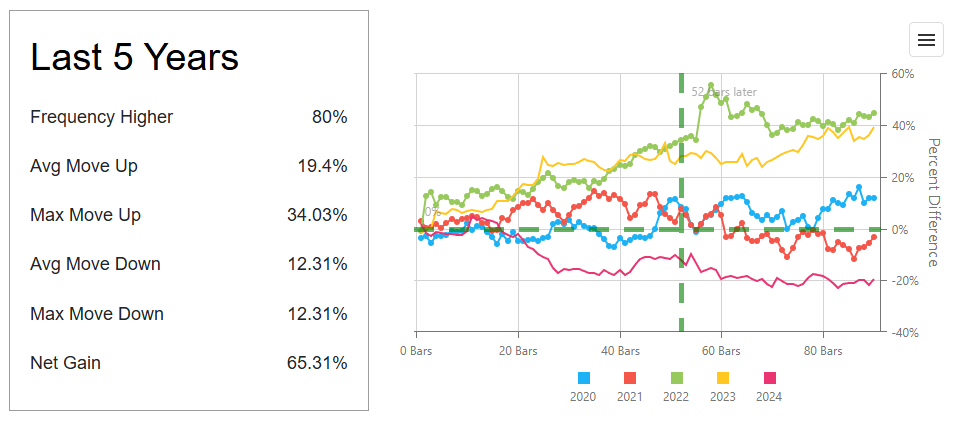Hide the 2022 series via its legend label
The height and width of the screenshot is (422, 958).
pos(677,397)
